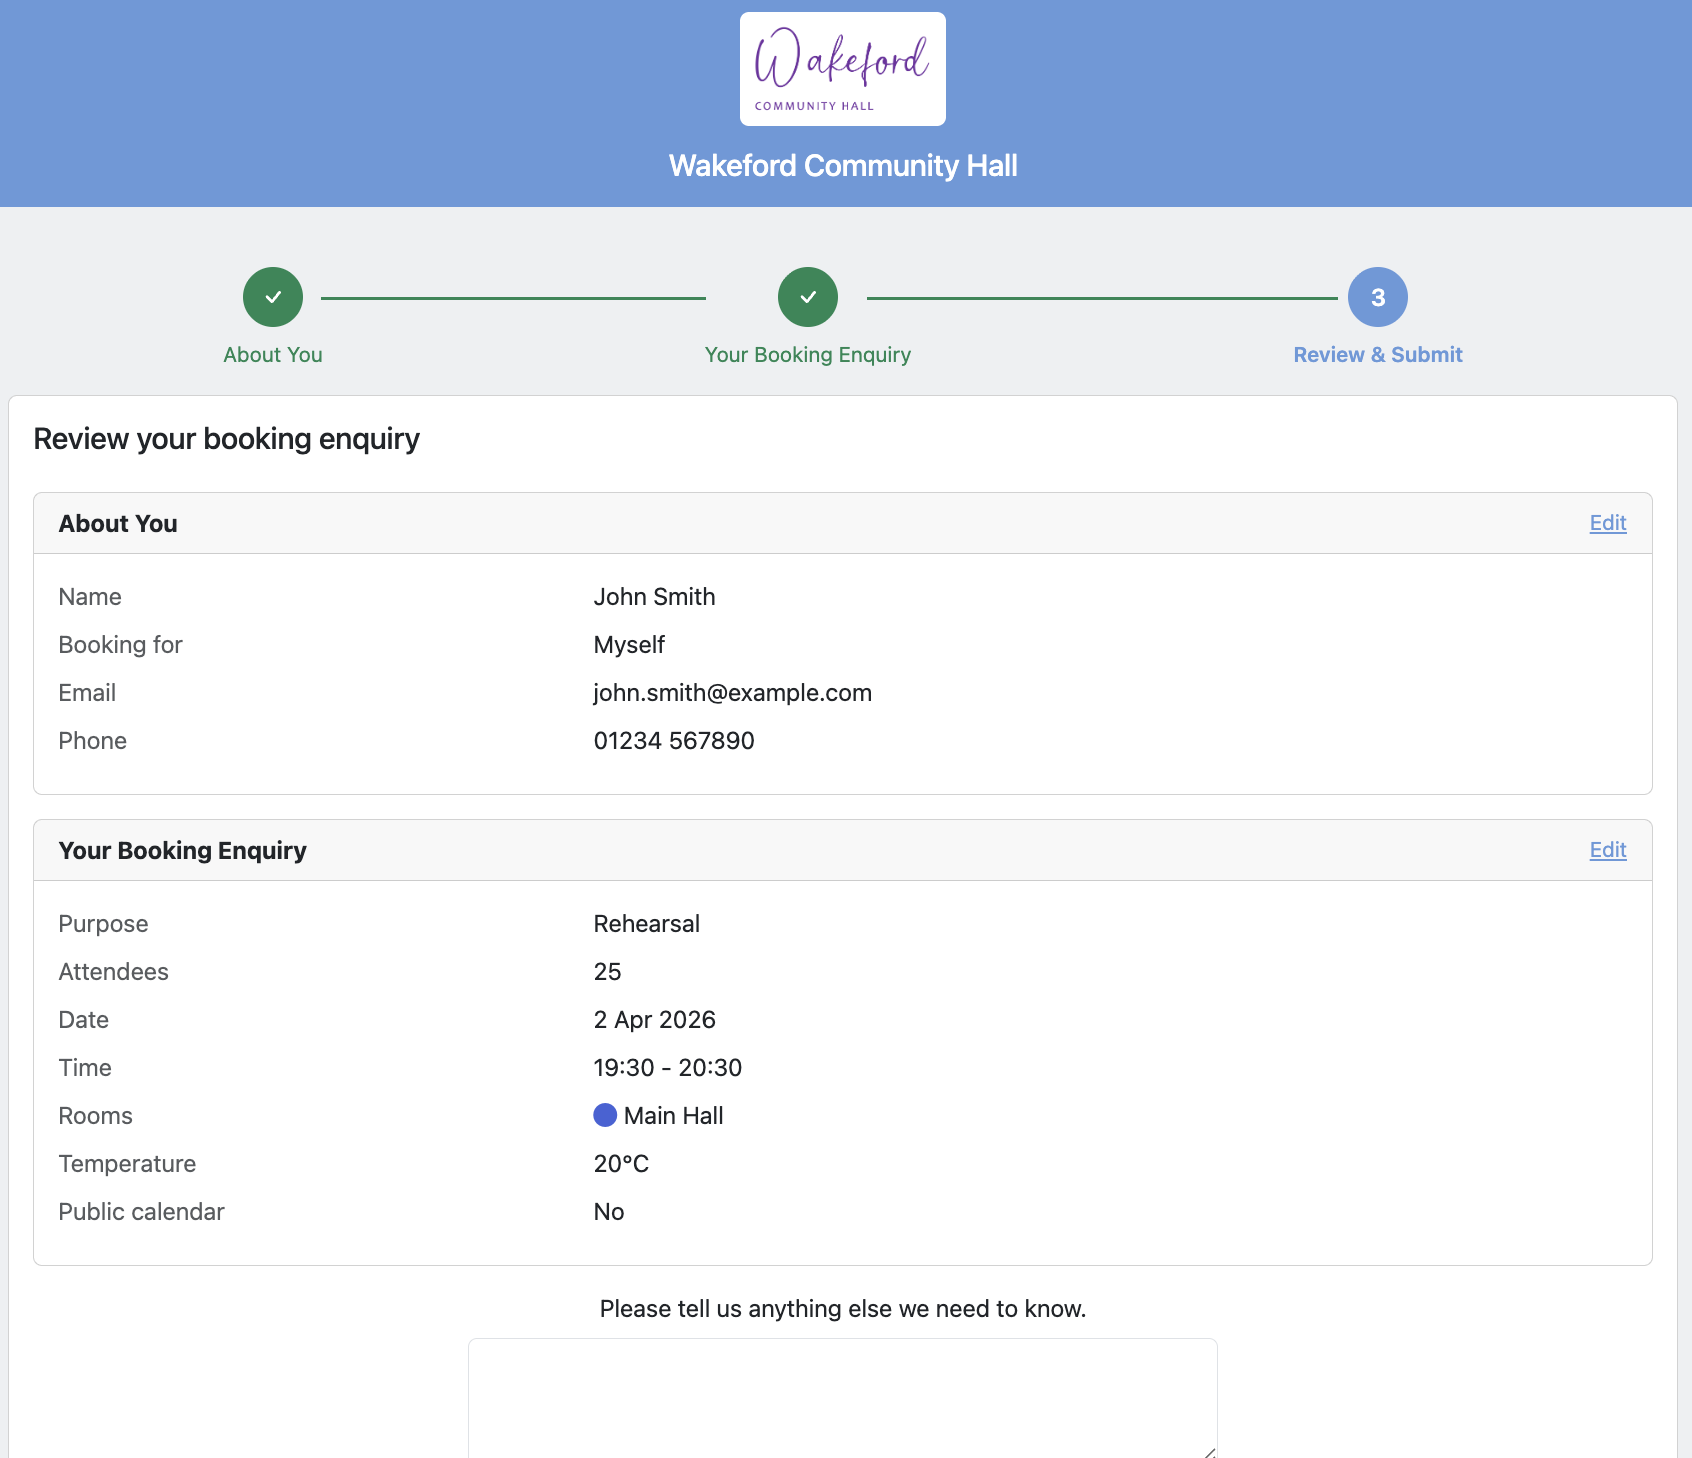Click the Wakeford Community Hall header title
1692x1458 pixels.
click(842, 166)
